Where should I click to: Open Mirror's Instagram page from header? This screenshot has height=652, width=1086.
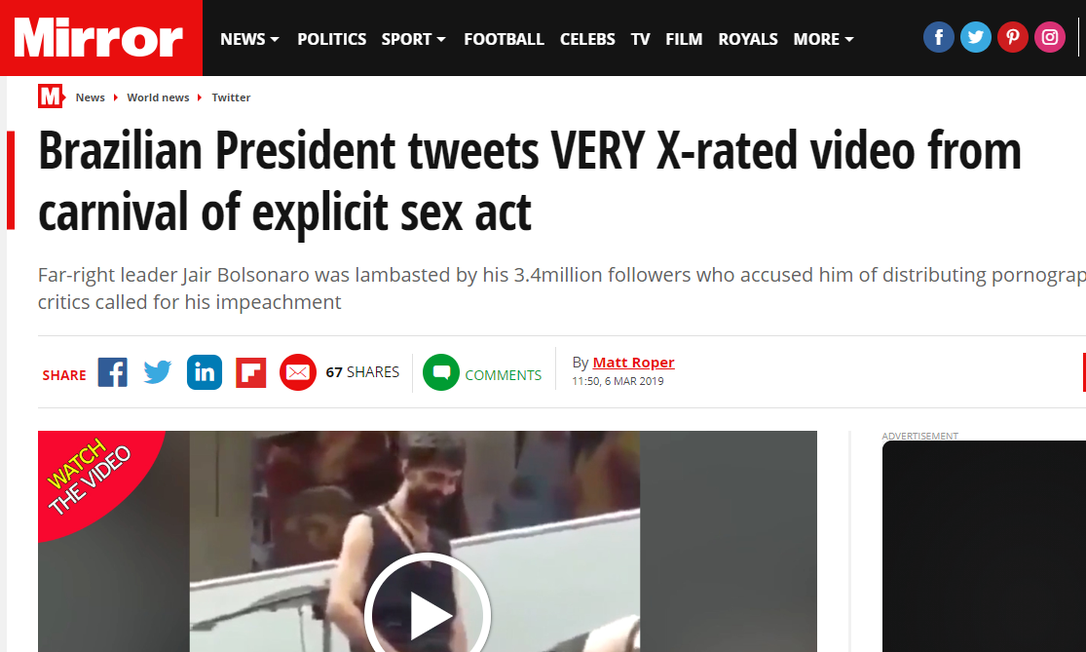click(x=1049, y=38)
